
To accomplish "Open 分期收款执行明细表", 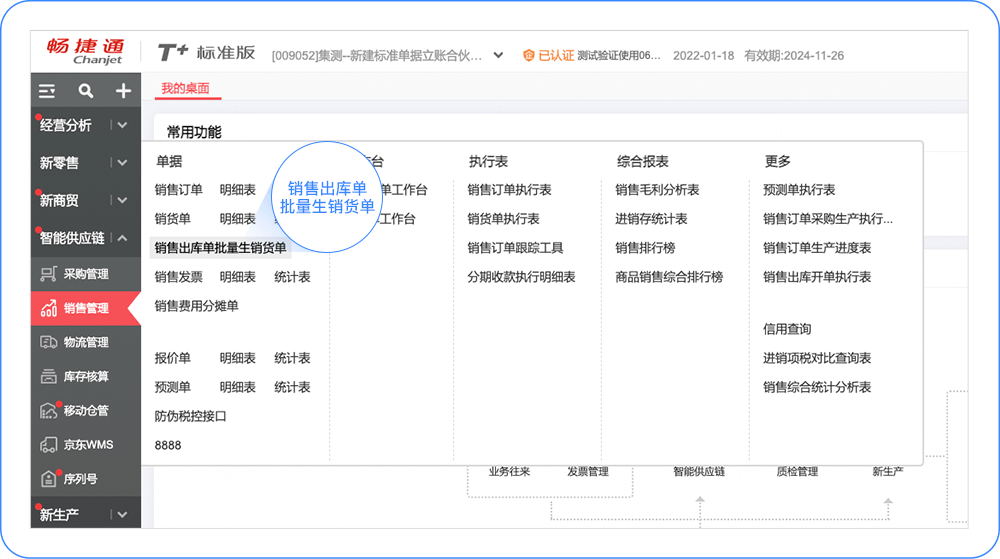I will pyautogui.click(x=522, y=277).
